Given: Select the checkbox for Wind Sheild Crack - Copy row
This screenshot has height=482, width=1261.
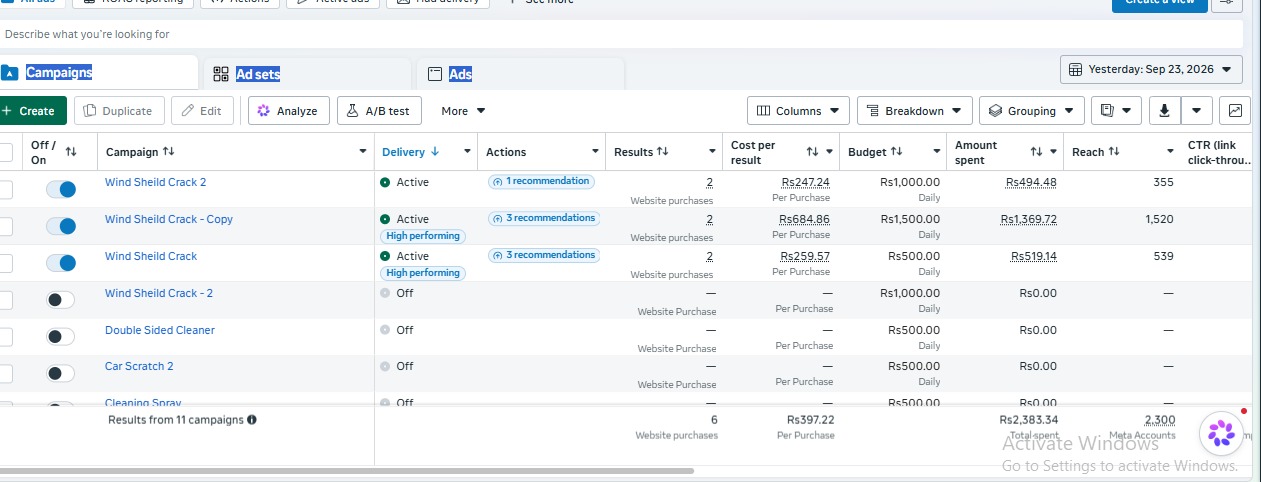Looking at the screenshot, I should [5, 226].
